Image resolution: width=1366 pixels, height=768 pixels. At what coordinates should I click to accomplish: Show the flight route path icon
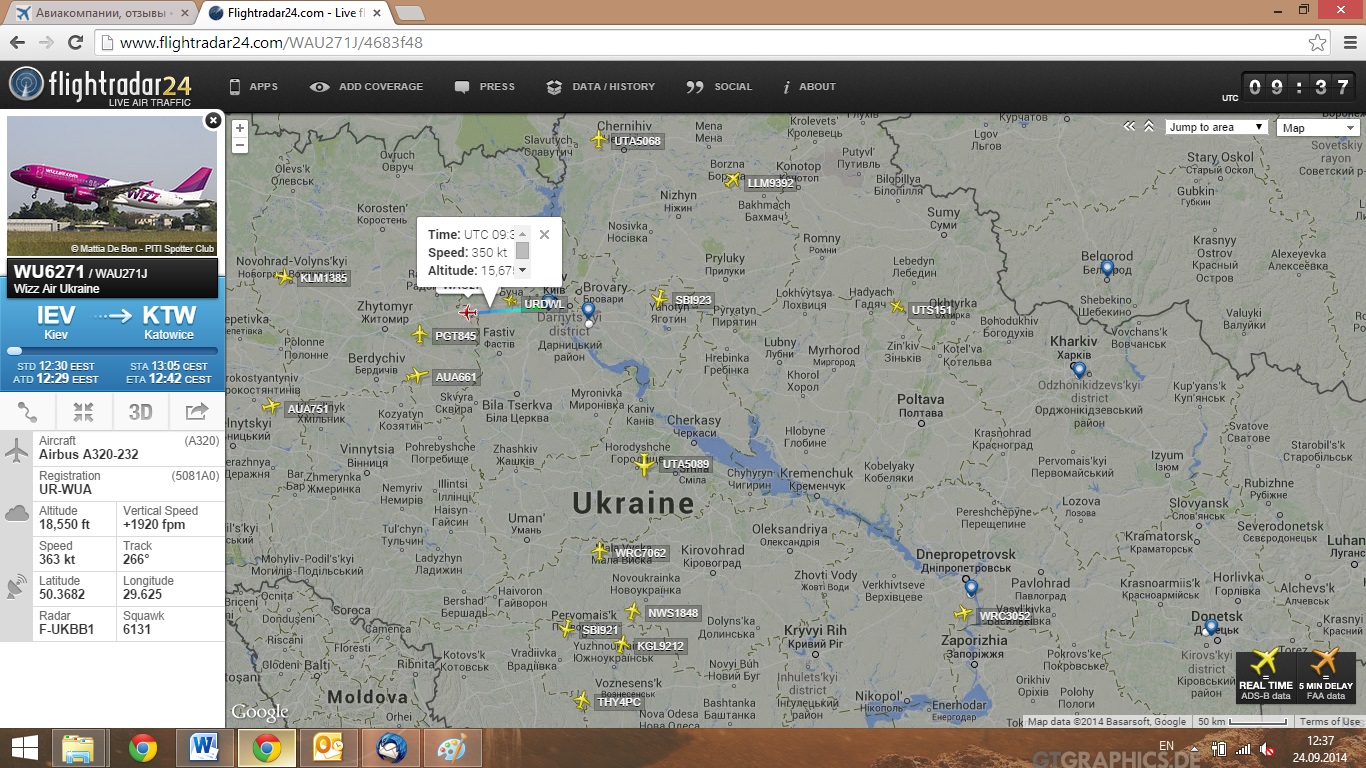[28, 411]
